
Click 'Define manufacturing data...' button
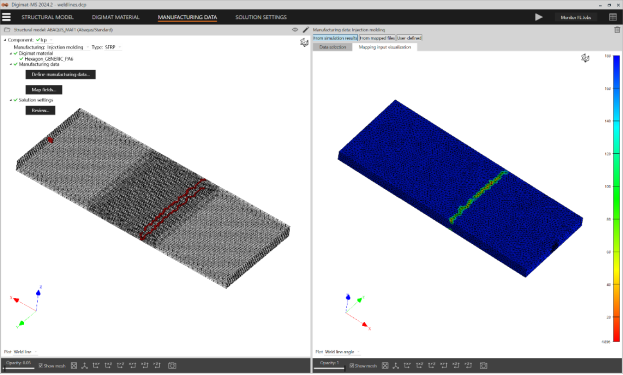(60, 75)
